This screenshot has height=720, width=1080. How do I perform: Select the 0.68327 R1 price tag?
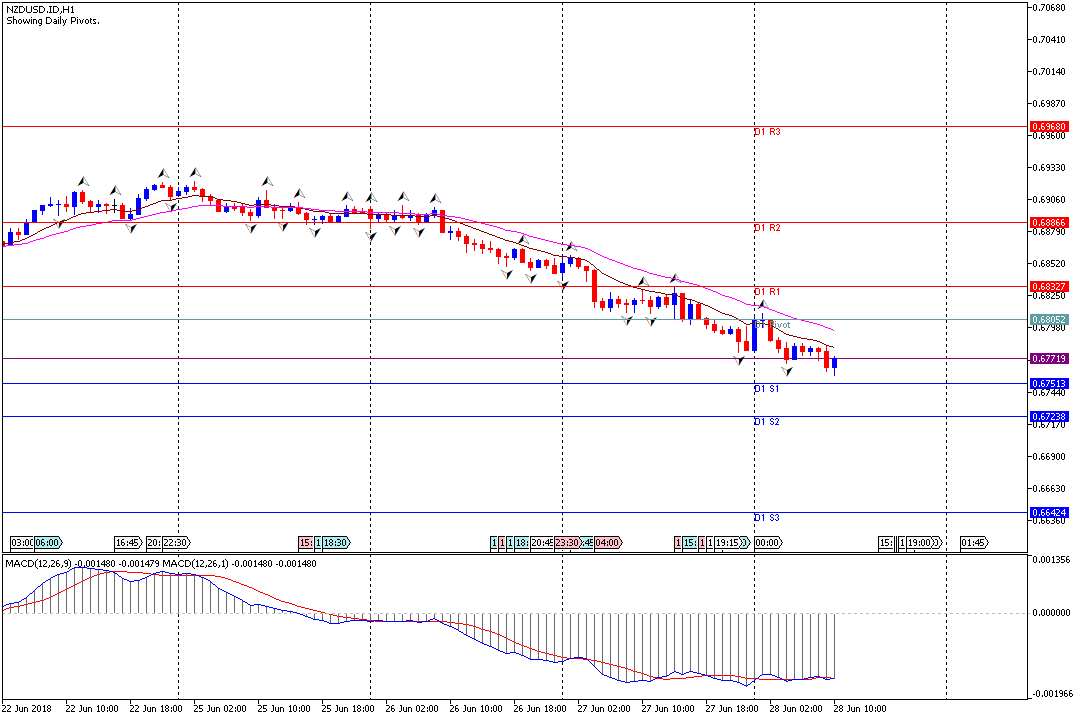coord(1049,286)
